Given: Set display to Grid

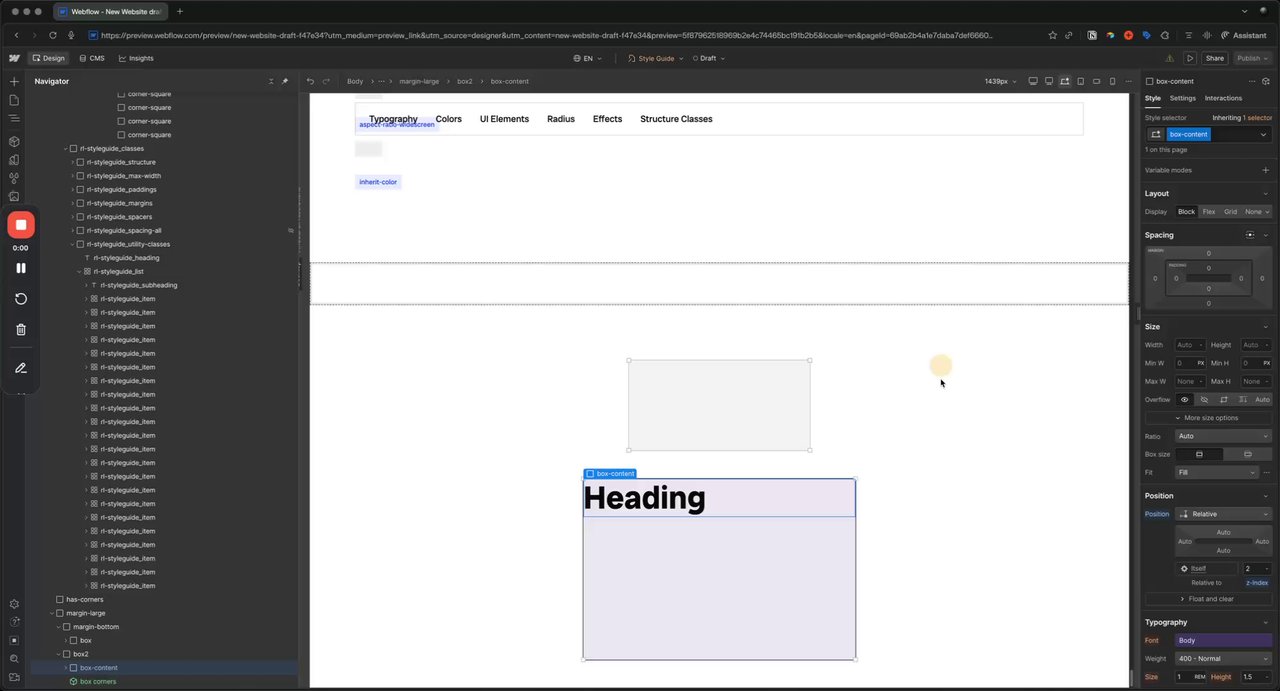Looking at the screenshot, I should (x=1230, y=212).
